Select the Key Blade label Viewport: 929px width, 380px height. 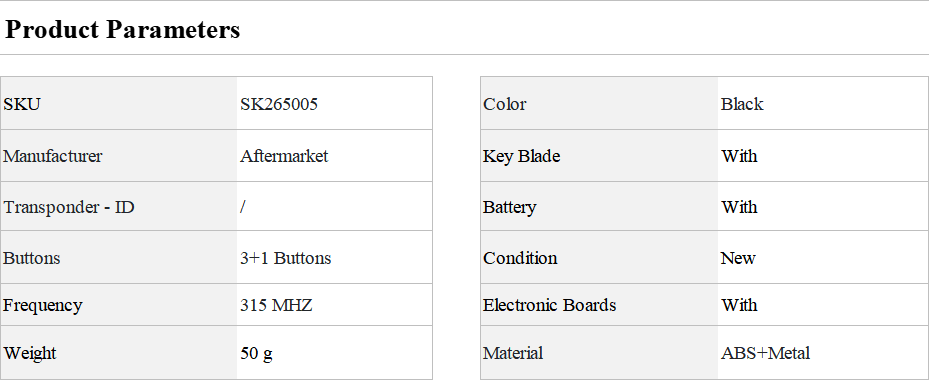pyautogui.click(x=521, y=156)
